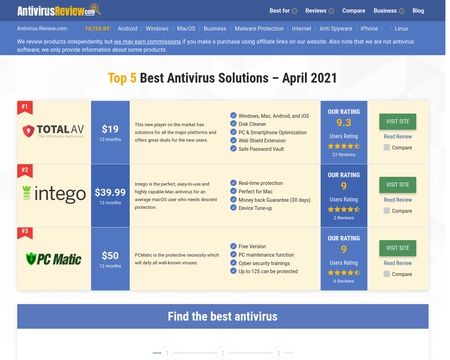Click '22 Reviews' under TotalAV rating
450x360 pixels.
pyautogui.click(x=344, y=155)
